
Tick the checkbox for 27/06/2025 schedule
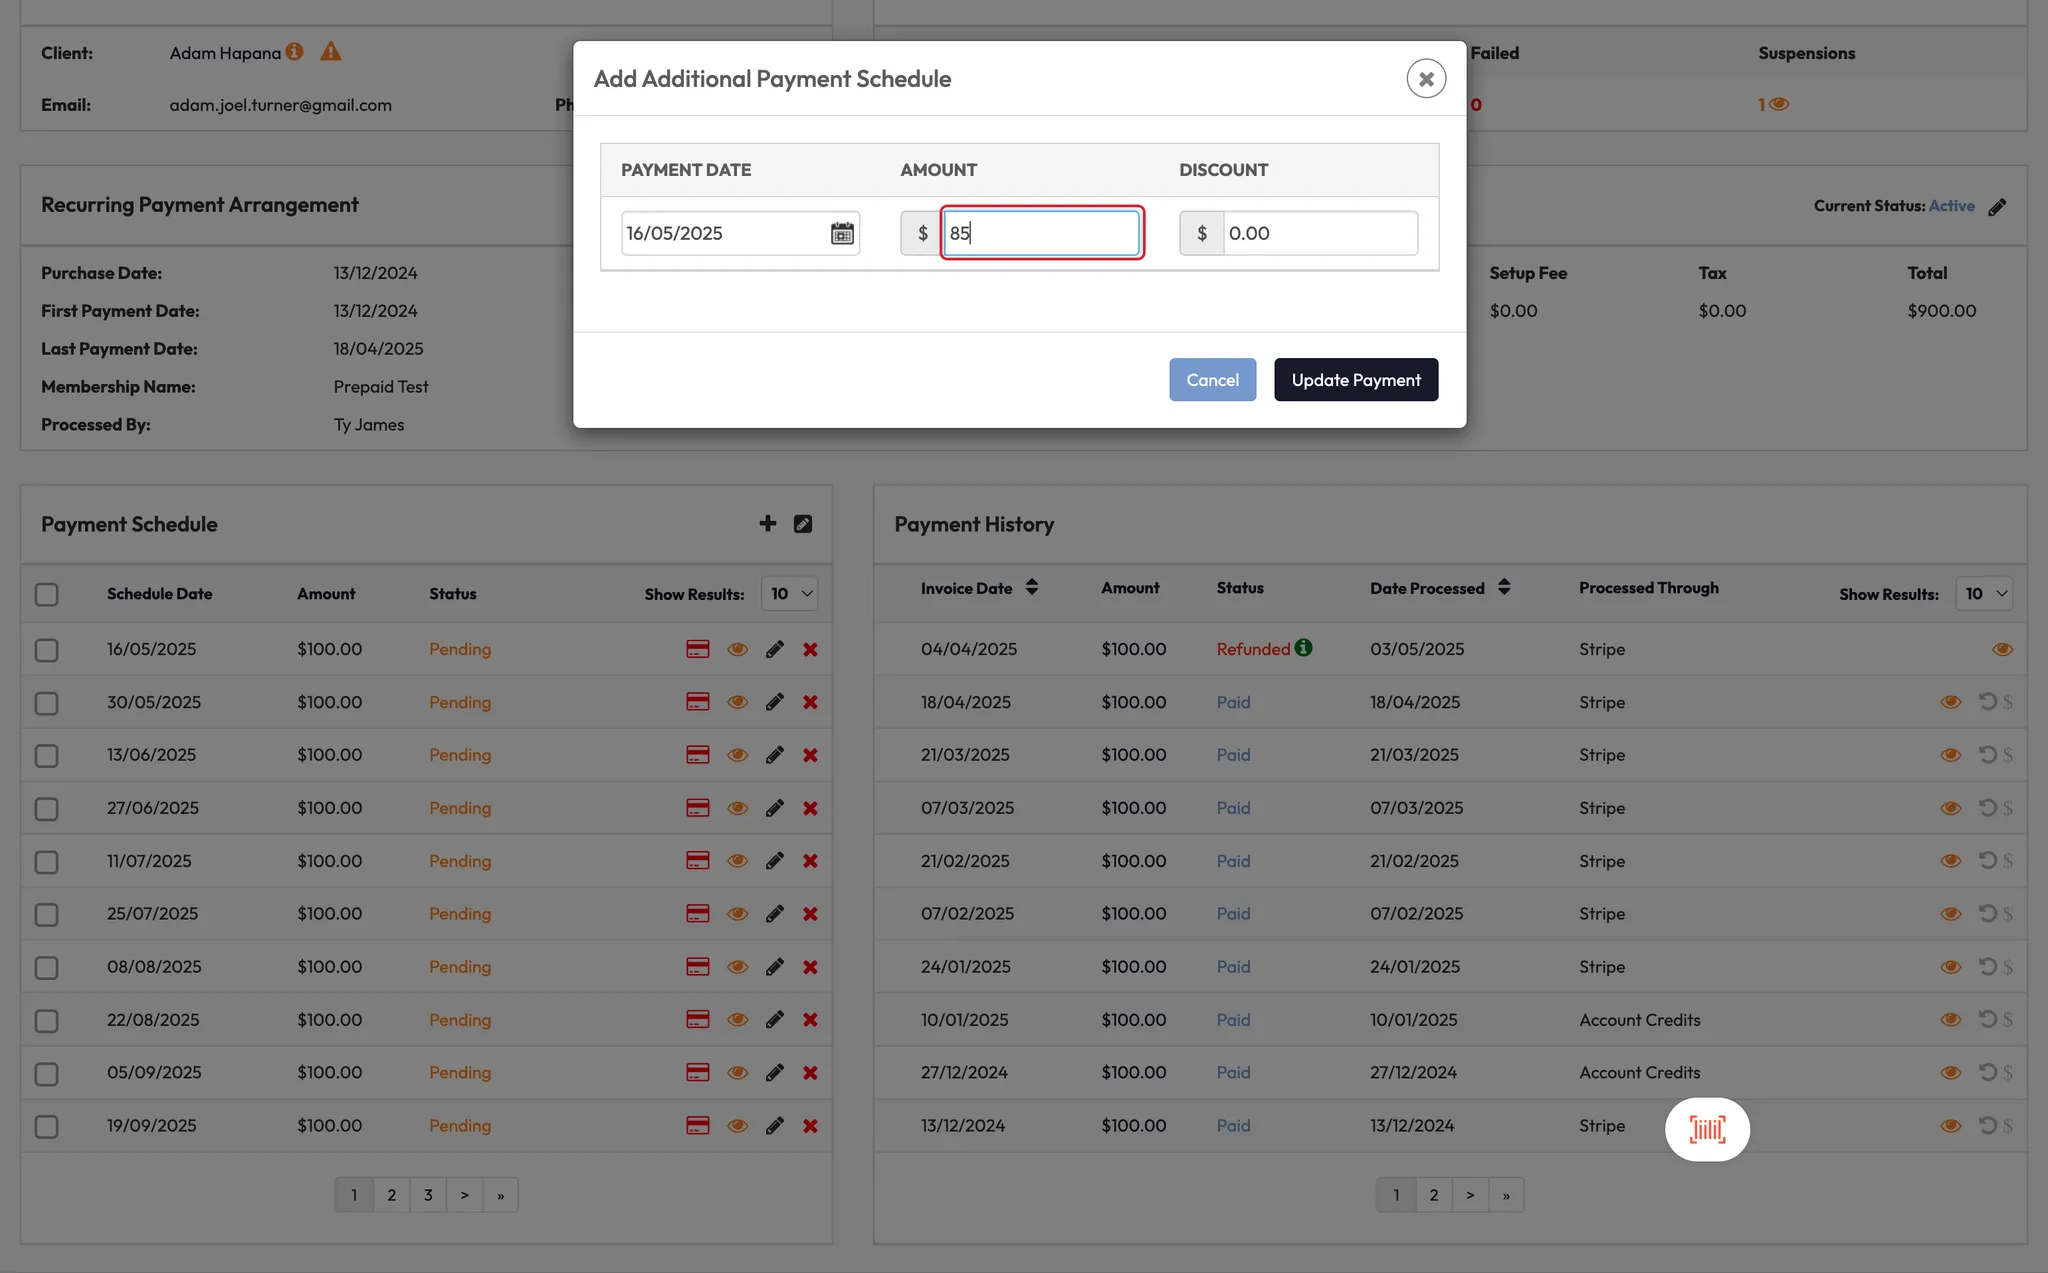click(x=46, y=808)
